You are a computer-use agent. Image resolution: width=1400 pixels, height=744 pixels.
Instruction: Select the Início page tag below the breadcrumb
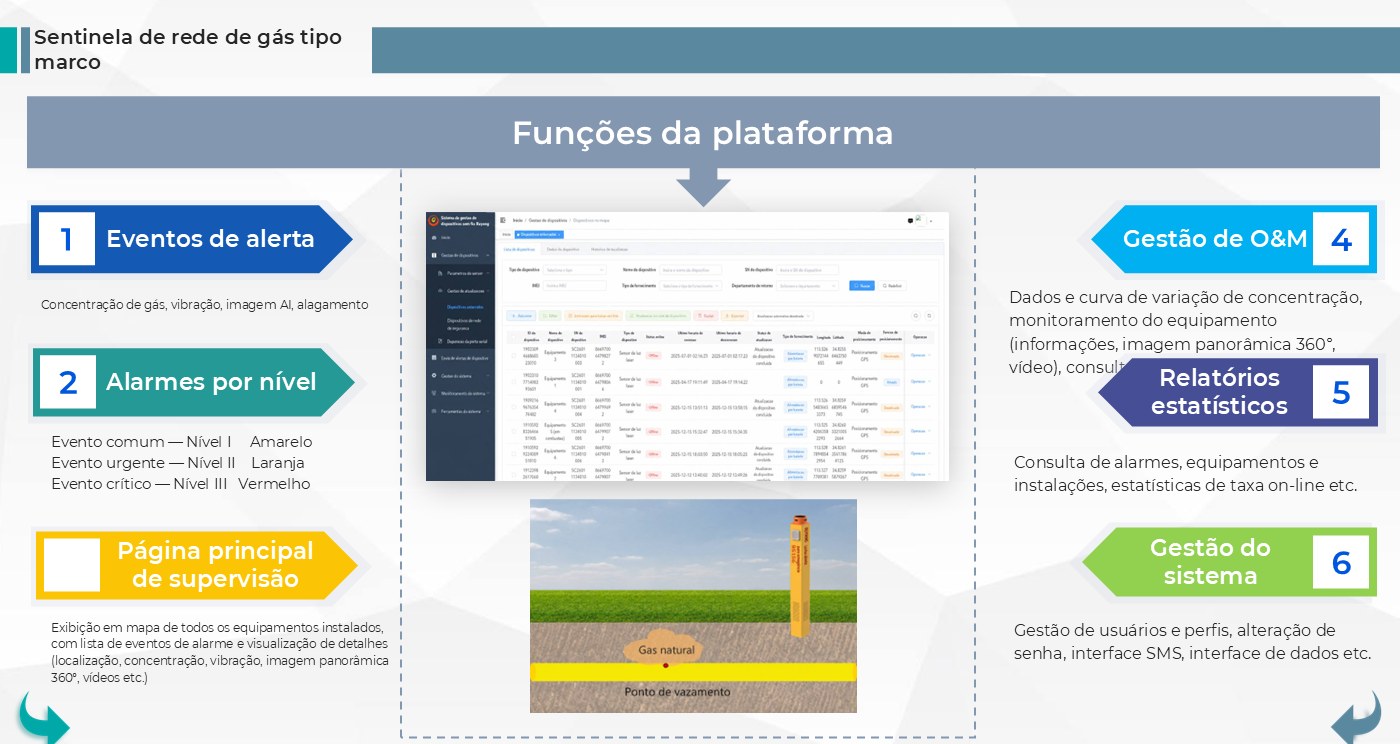tap(506, 234)
